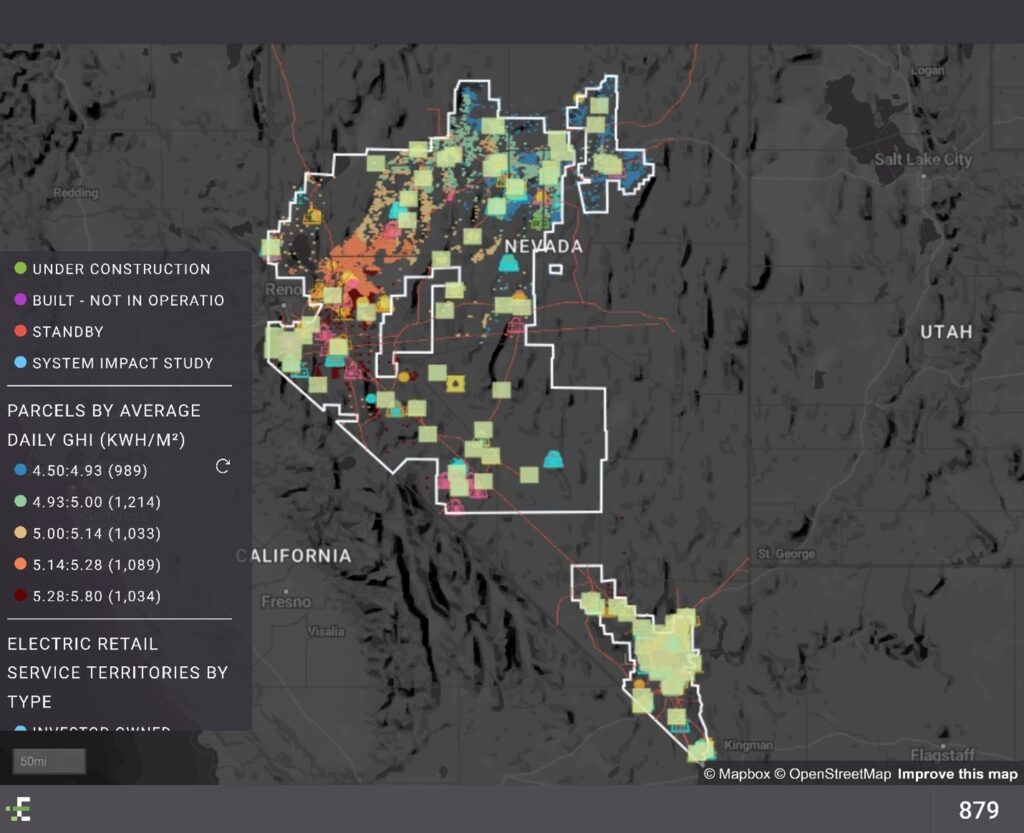Expand Parcels by Average Daily GHI section
Viewport: 1024px width, 833px height.
click(104, 424)
